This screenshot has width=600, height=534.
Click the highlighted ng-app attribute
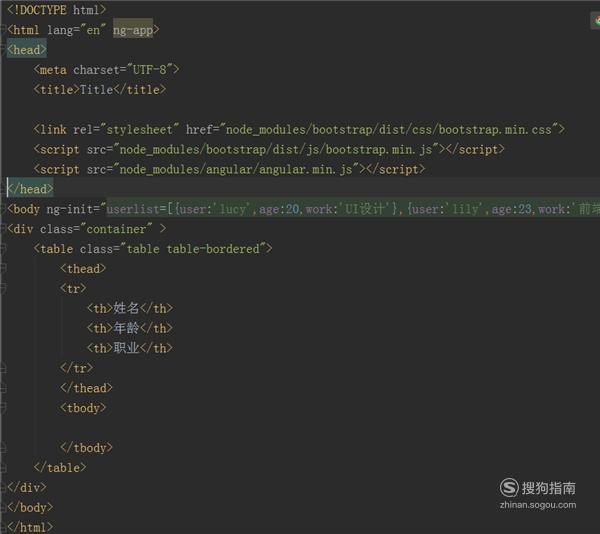pyautogui.click(x=133, y=30)
